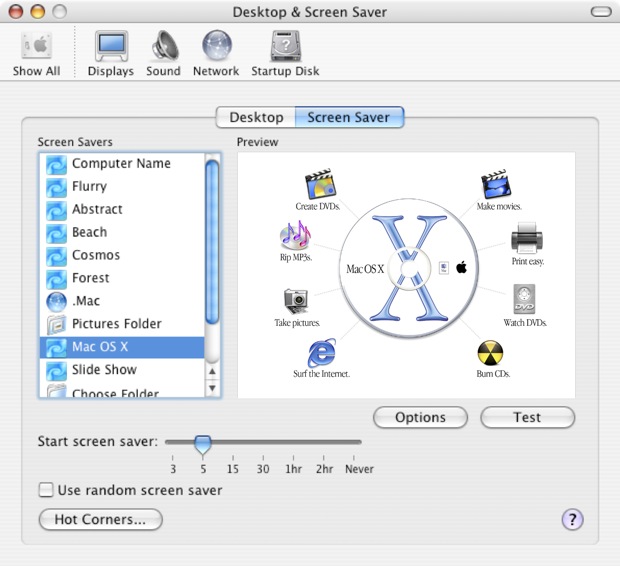Screen dimensions: 620x566
Task: Click the .Mac globe icon
Action: tap(56, 302)
